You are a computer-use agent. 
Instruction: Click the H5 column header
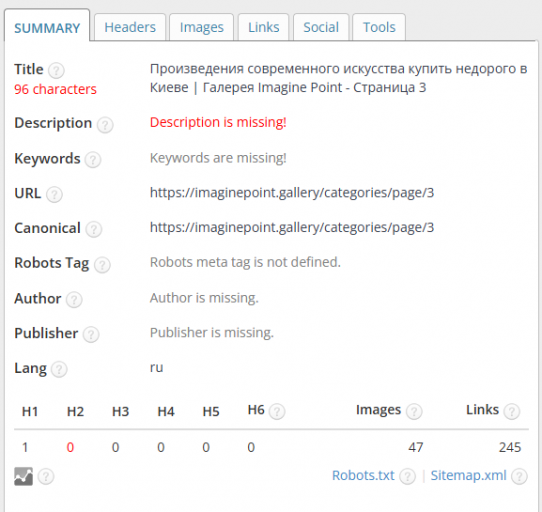click(x=211, y=411)
